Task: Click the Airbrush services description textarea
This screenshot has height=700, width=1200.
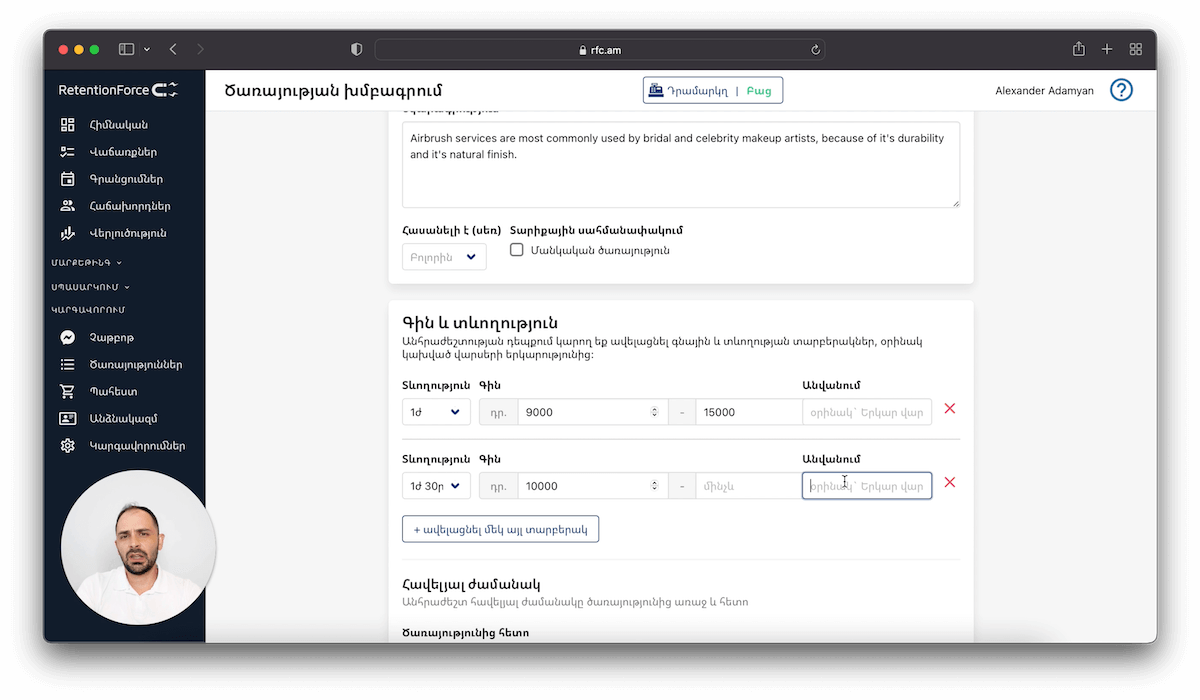Action: coord(681,165)
